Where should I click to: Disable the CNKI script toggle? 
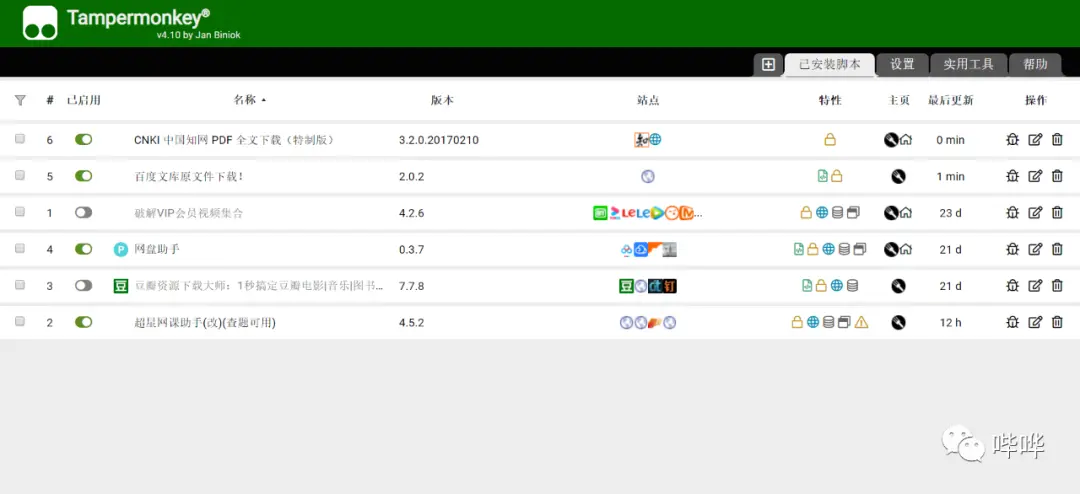point(83,140)
